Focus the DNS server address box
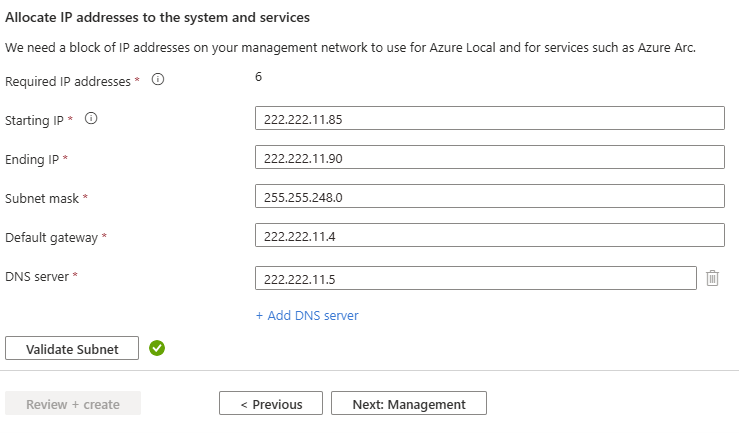739x433 pixels. (x=476, y=278)
